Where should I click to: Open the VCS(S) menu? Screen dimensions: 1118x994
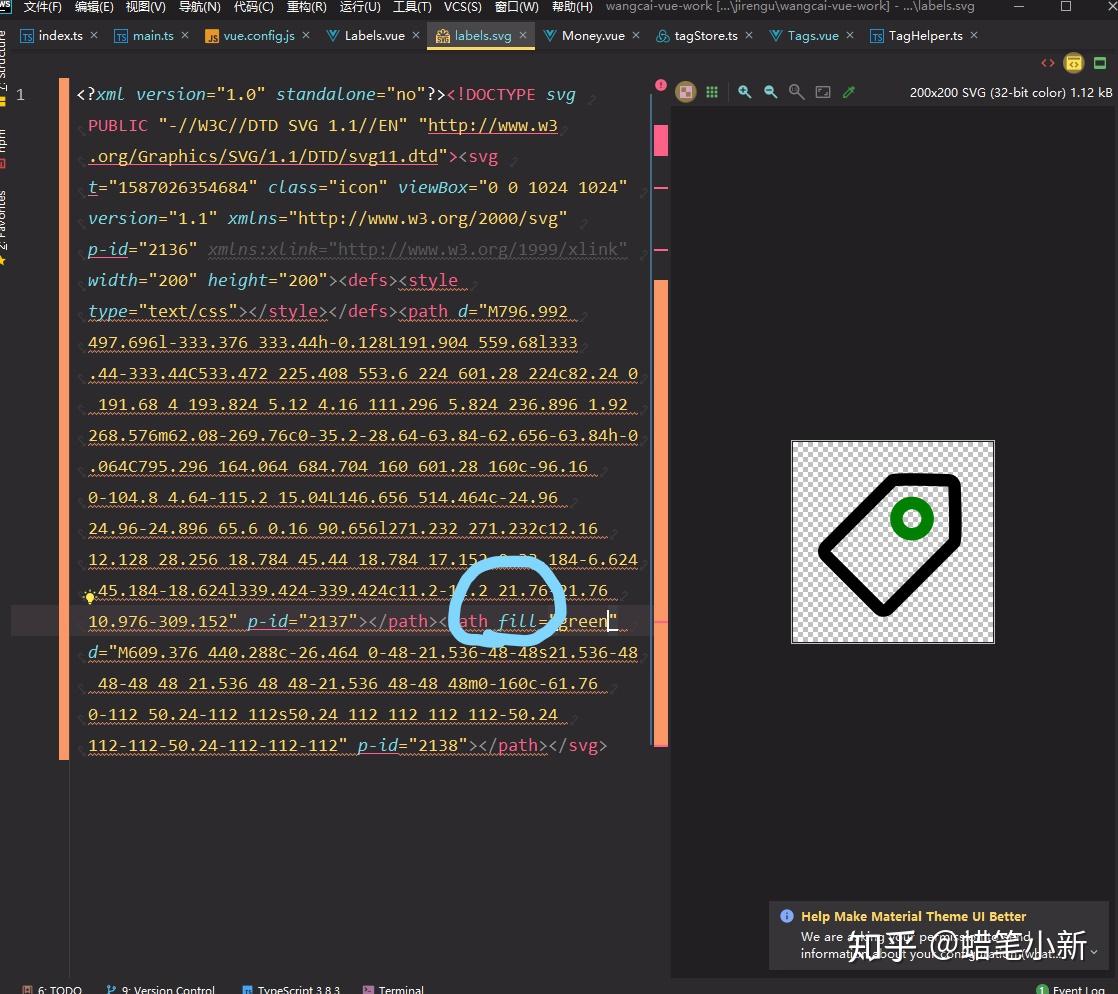coord(463,7)
